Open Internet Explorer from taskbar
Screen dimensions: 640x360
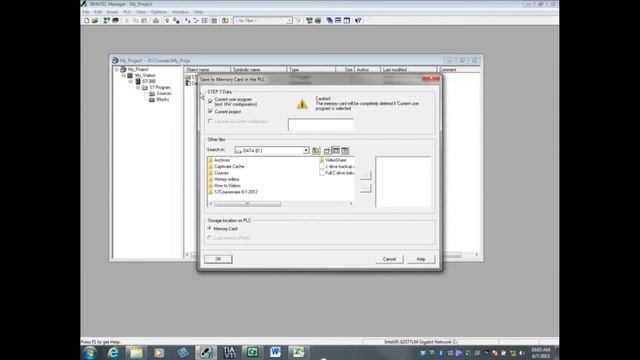click(x=113, y=352)
